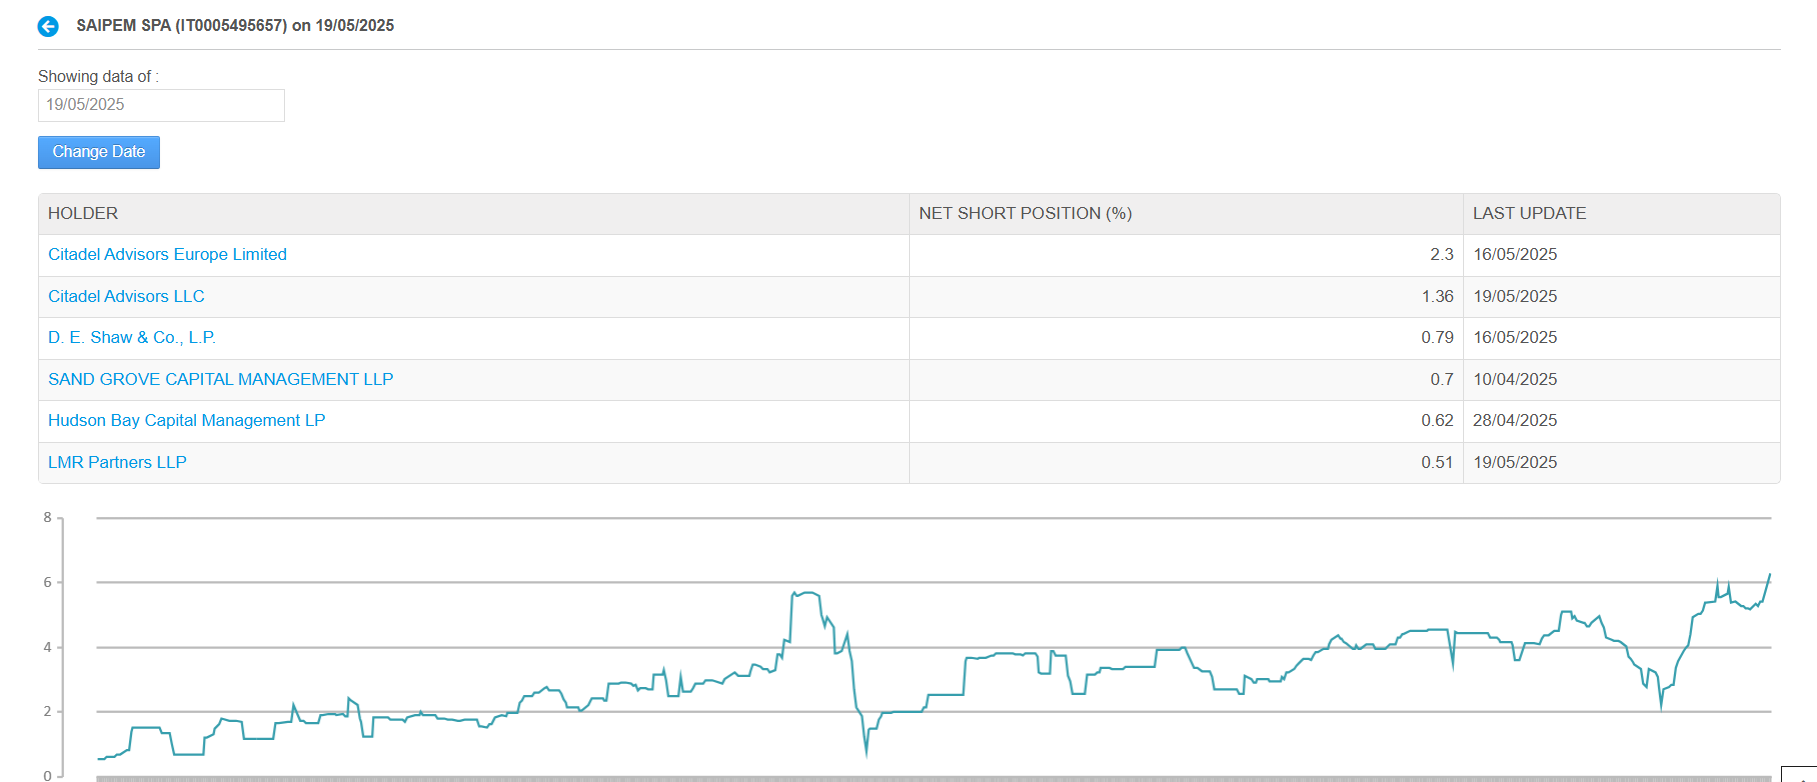1817x782 pixels.
Task: Click the chart y-axis label 2
Action: pyautogui.click(x=47, y=712)
